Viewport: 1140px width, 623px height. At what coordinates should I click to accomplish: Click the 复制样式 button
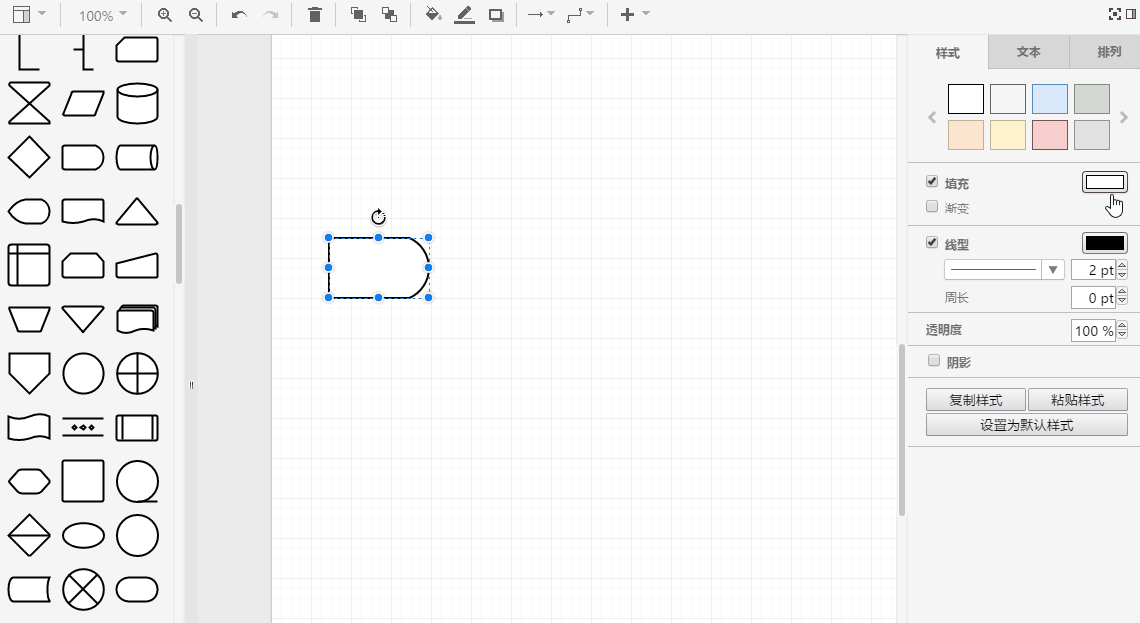[x=975, y=400]
